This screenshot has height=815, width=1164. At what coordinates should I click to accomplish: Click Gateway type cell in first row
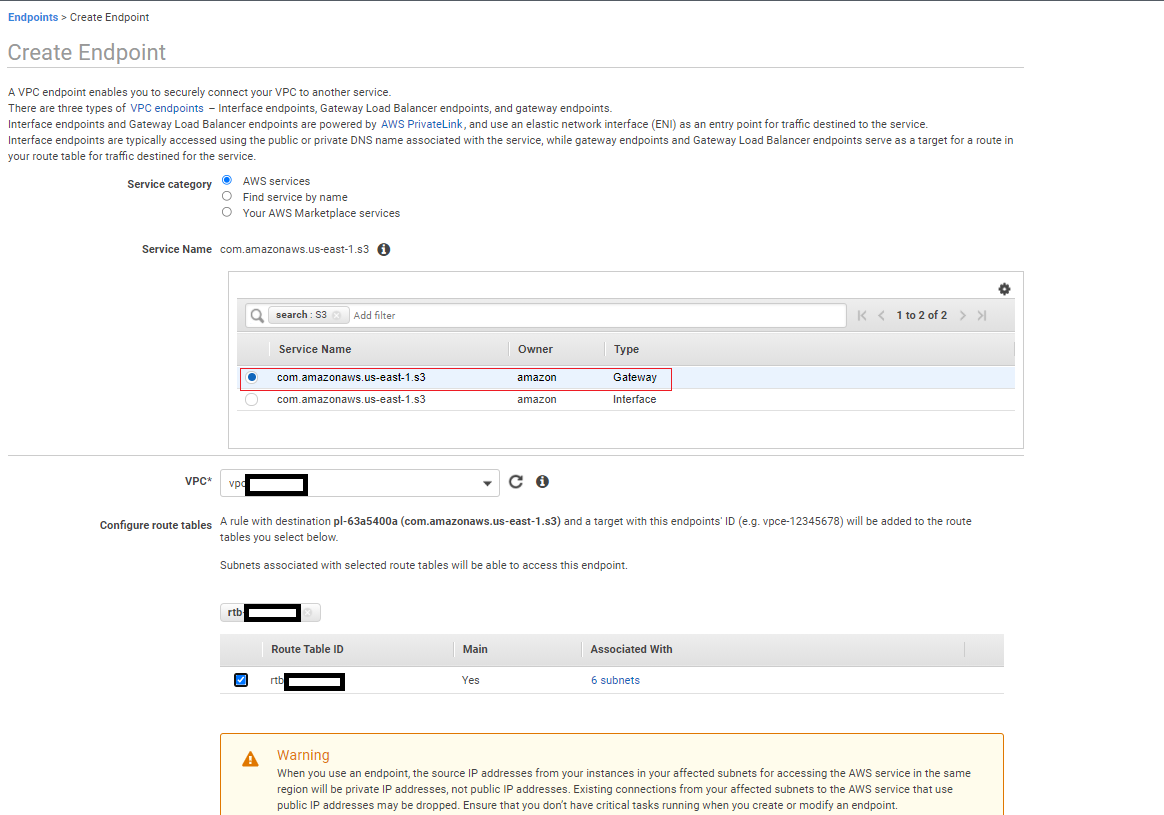[x=635, y=377]
